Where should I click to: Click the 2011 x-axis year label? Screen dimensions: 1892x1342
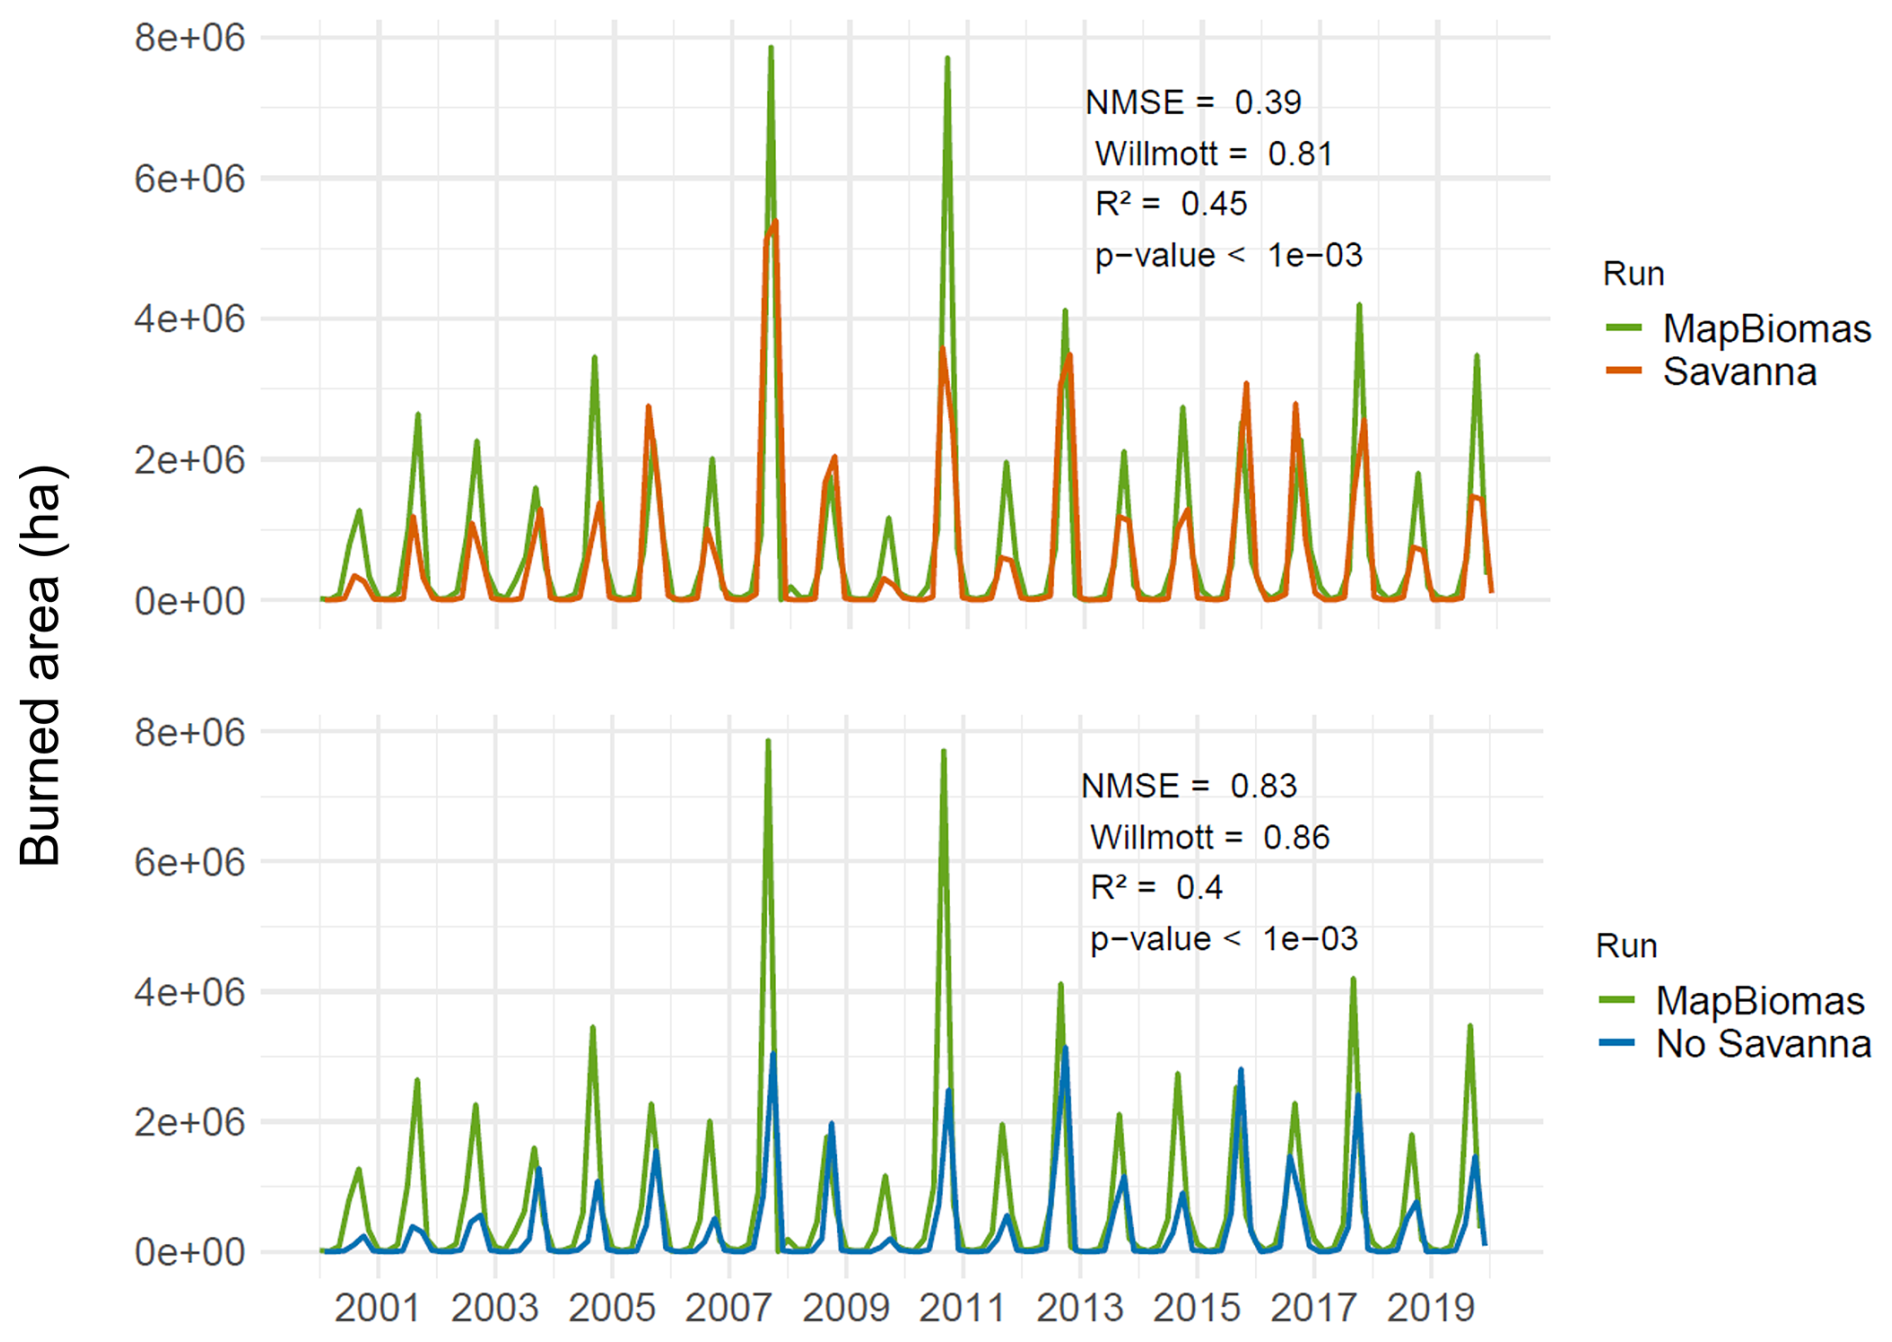[962, 1308]
